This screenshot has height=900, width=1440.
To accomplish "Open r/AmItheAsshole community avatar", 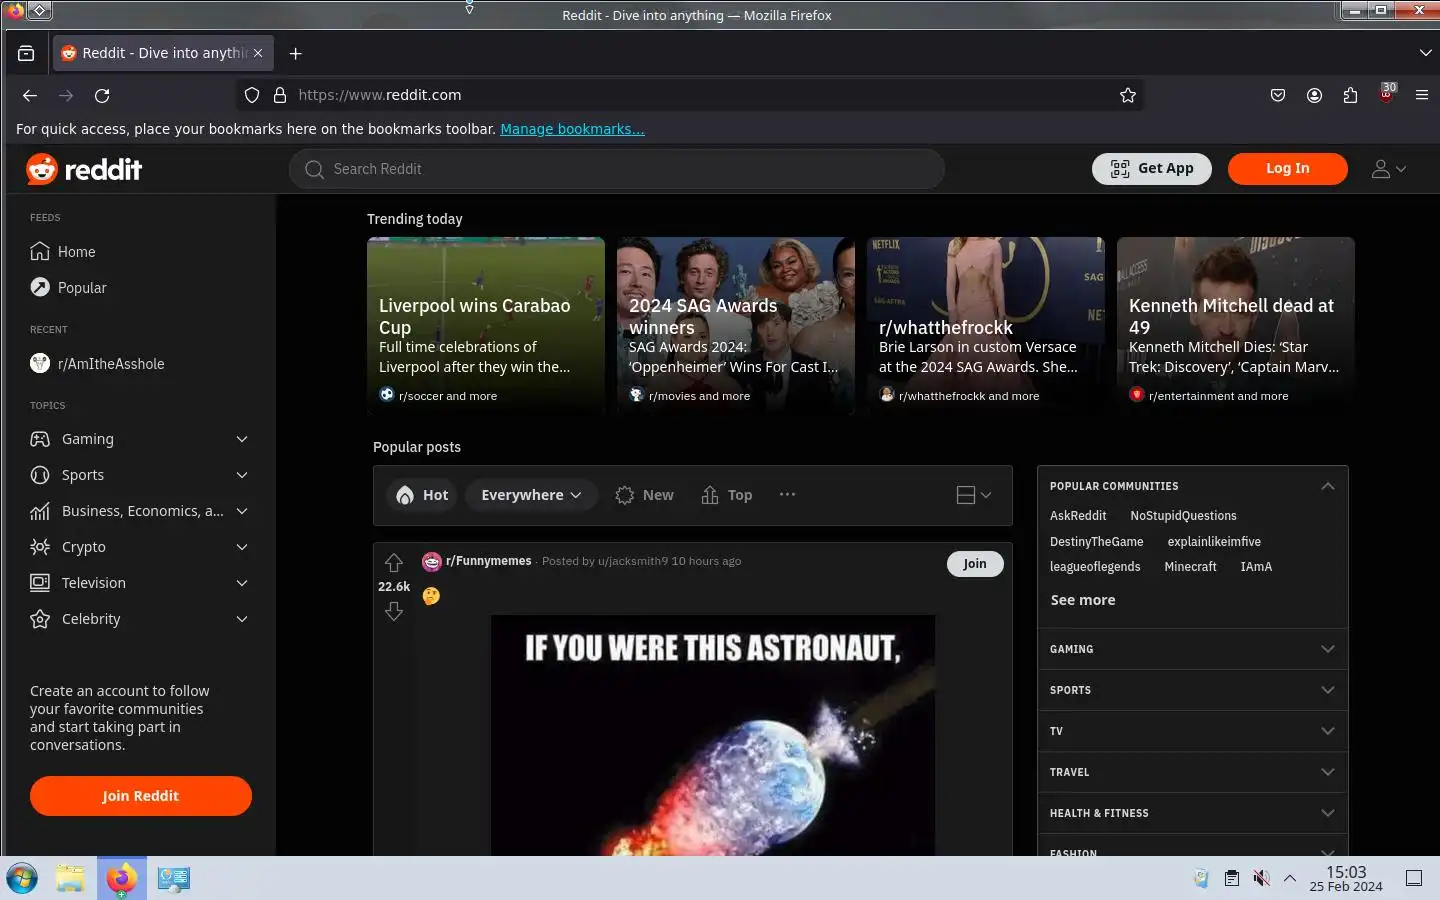I will tap(40, 363).
